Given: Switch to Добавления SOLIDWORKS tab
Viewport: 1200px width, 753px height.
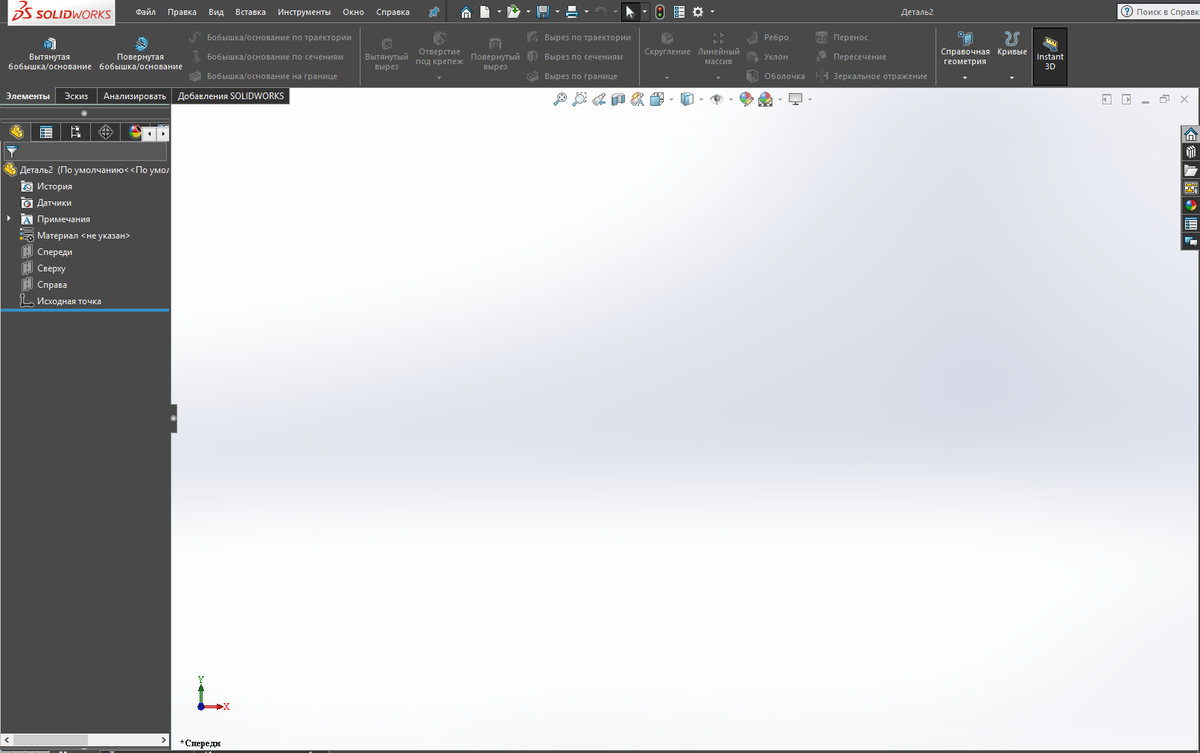Looking at the screenshot, I should click(x=231, y=96).
